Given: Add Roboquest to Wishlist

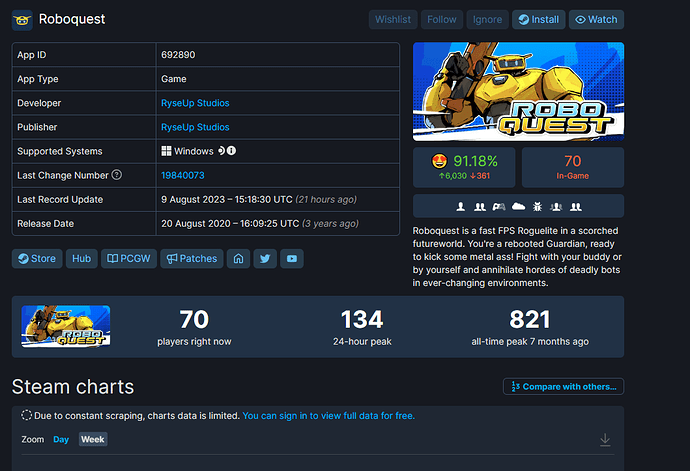Looking at the screenshot, I should point(393,20).
